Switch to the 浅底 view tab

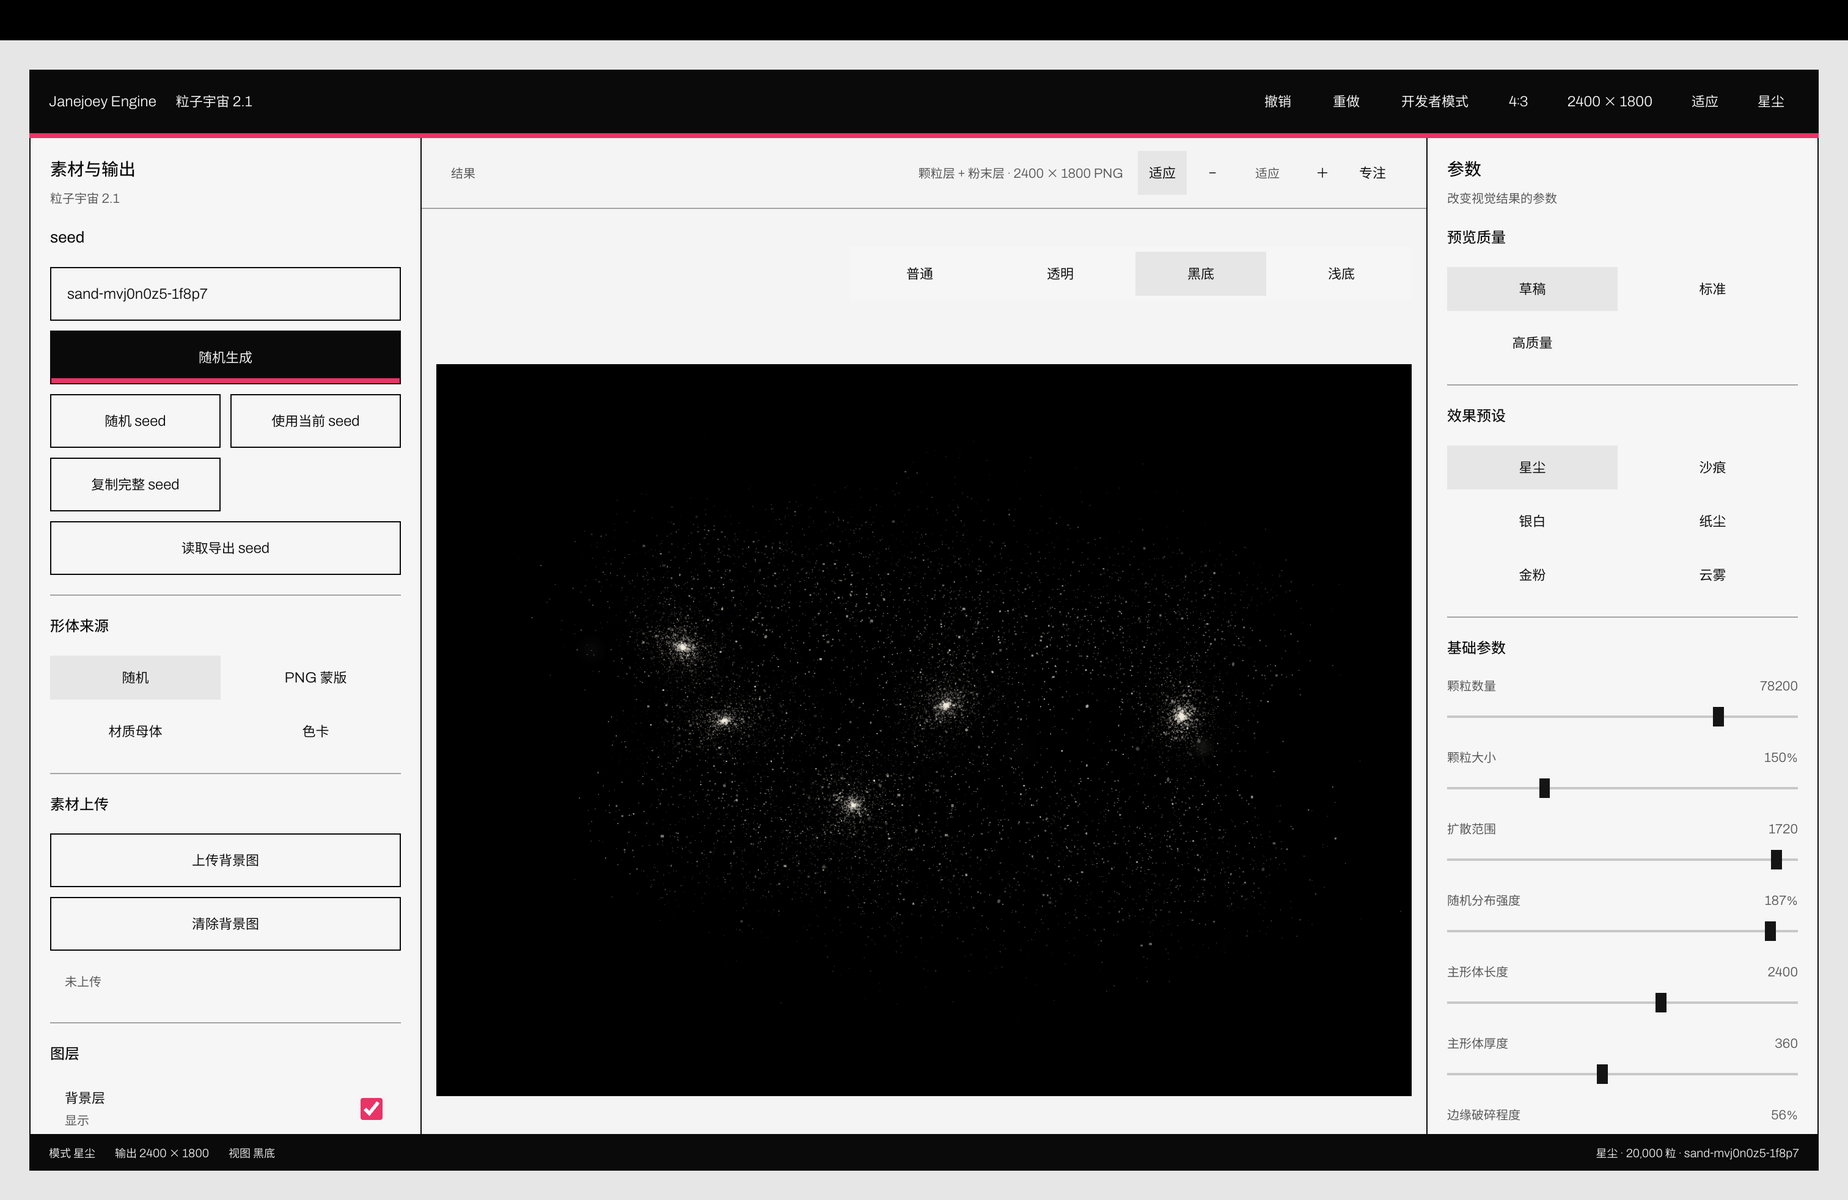[x=1341, y=274]
